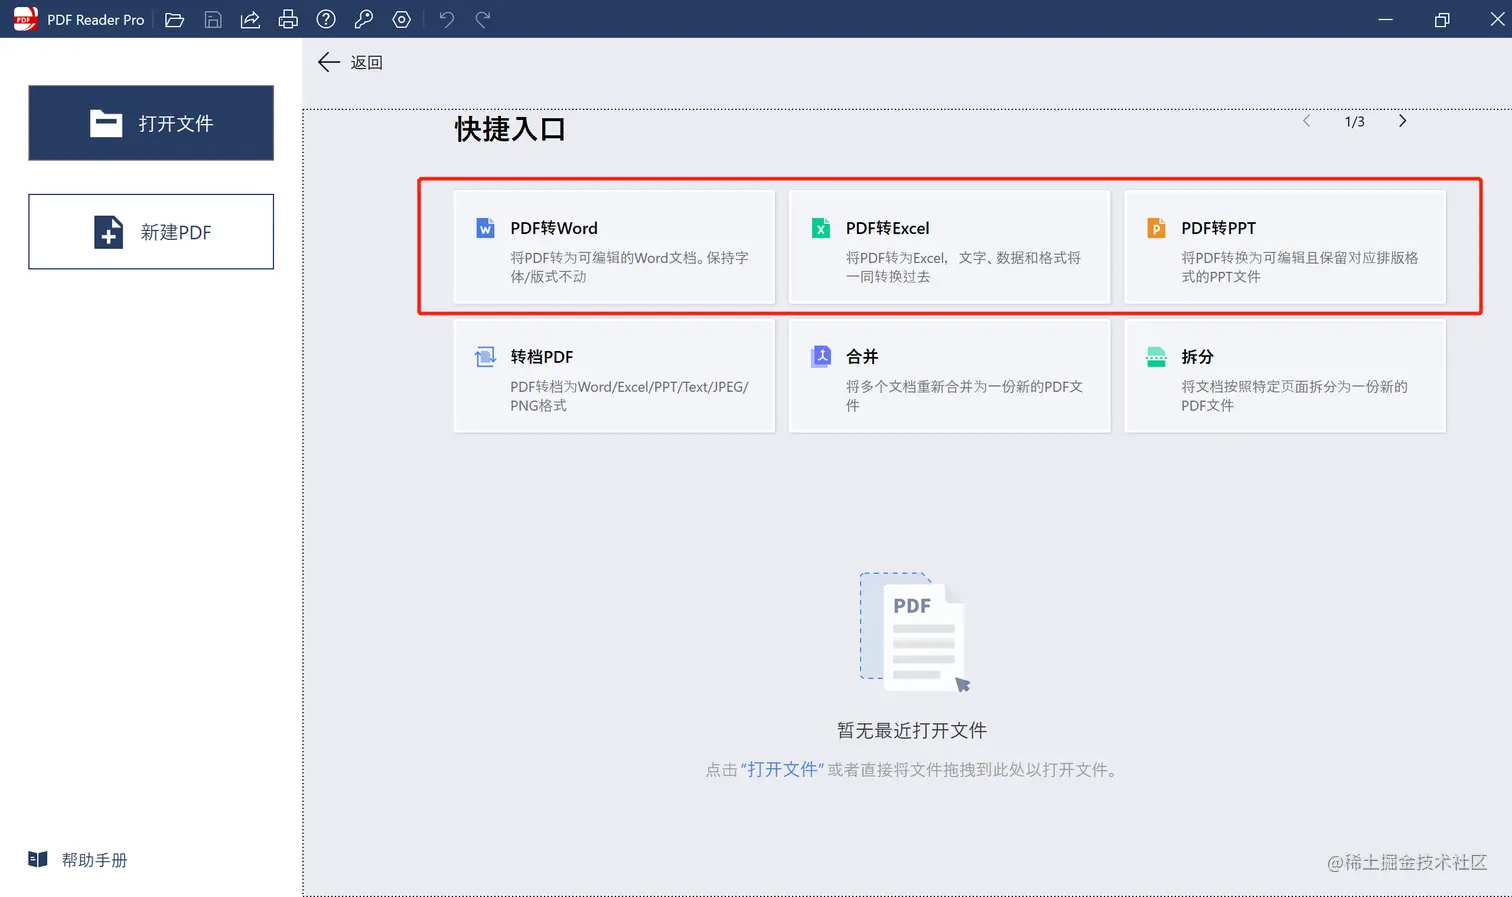Click the 新建PDF button

pyautogui.click(x=151, y=231)
